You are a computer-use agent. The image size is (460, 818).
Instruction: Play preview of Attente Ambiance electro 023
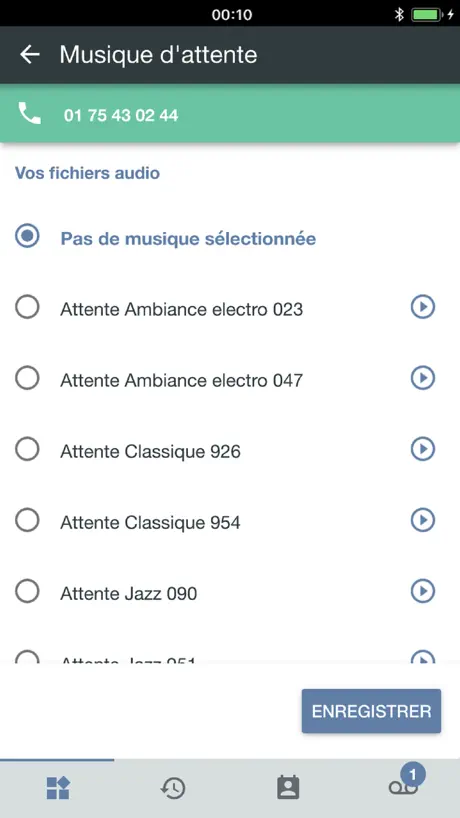(x=422, y=307)
